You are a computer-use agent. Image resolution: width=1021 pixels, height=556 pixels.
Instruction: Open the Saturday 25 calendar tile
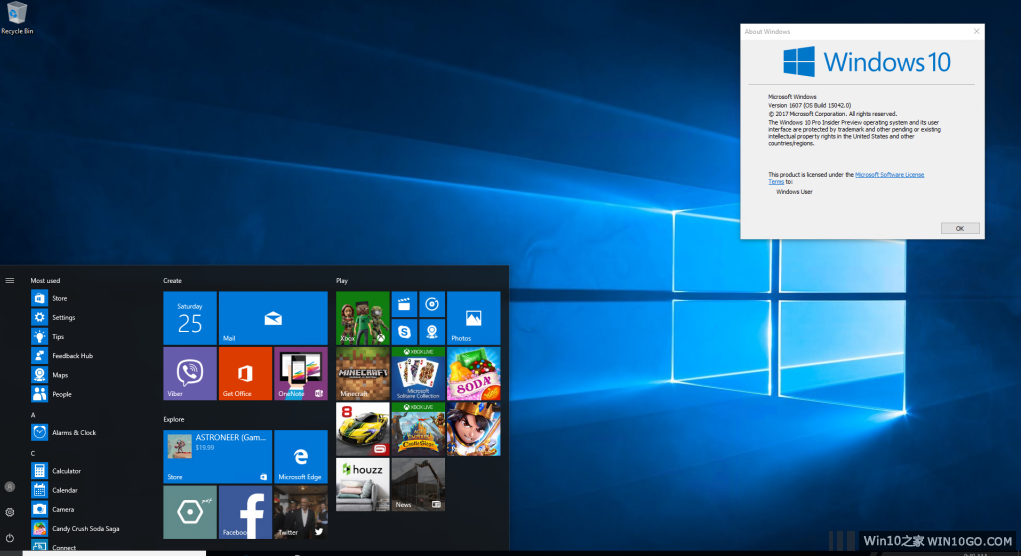[x=190, y=318]
